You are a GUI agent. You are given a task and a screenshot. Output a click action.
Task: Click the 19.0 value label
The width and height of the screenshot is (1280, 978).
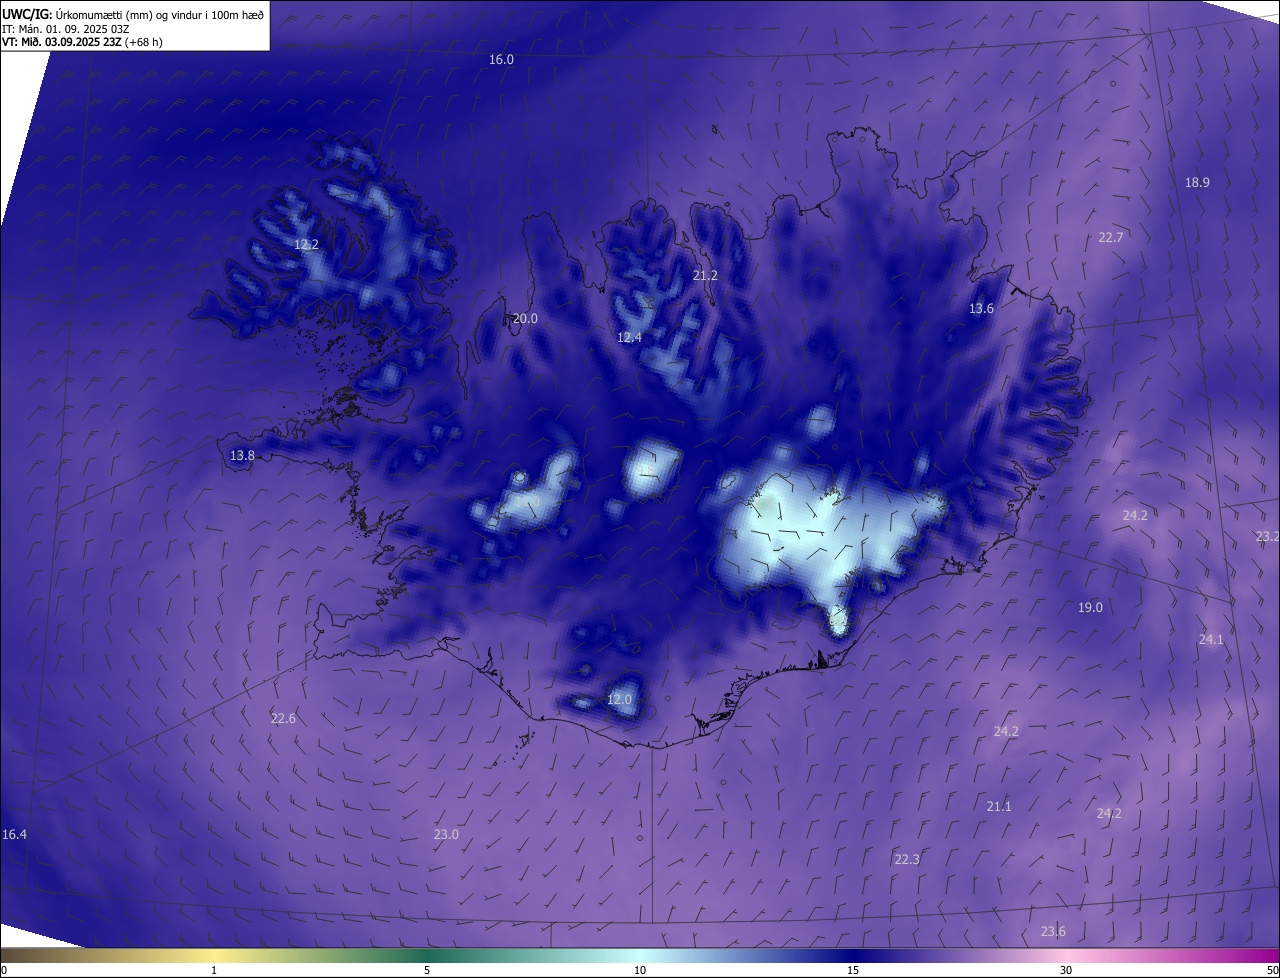1090,608
